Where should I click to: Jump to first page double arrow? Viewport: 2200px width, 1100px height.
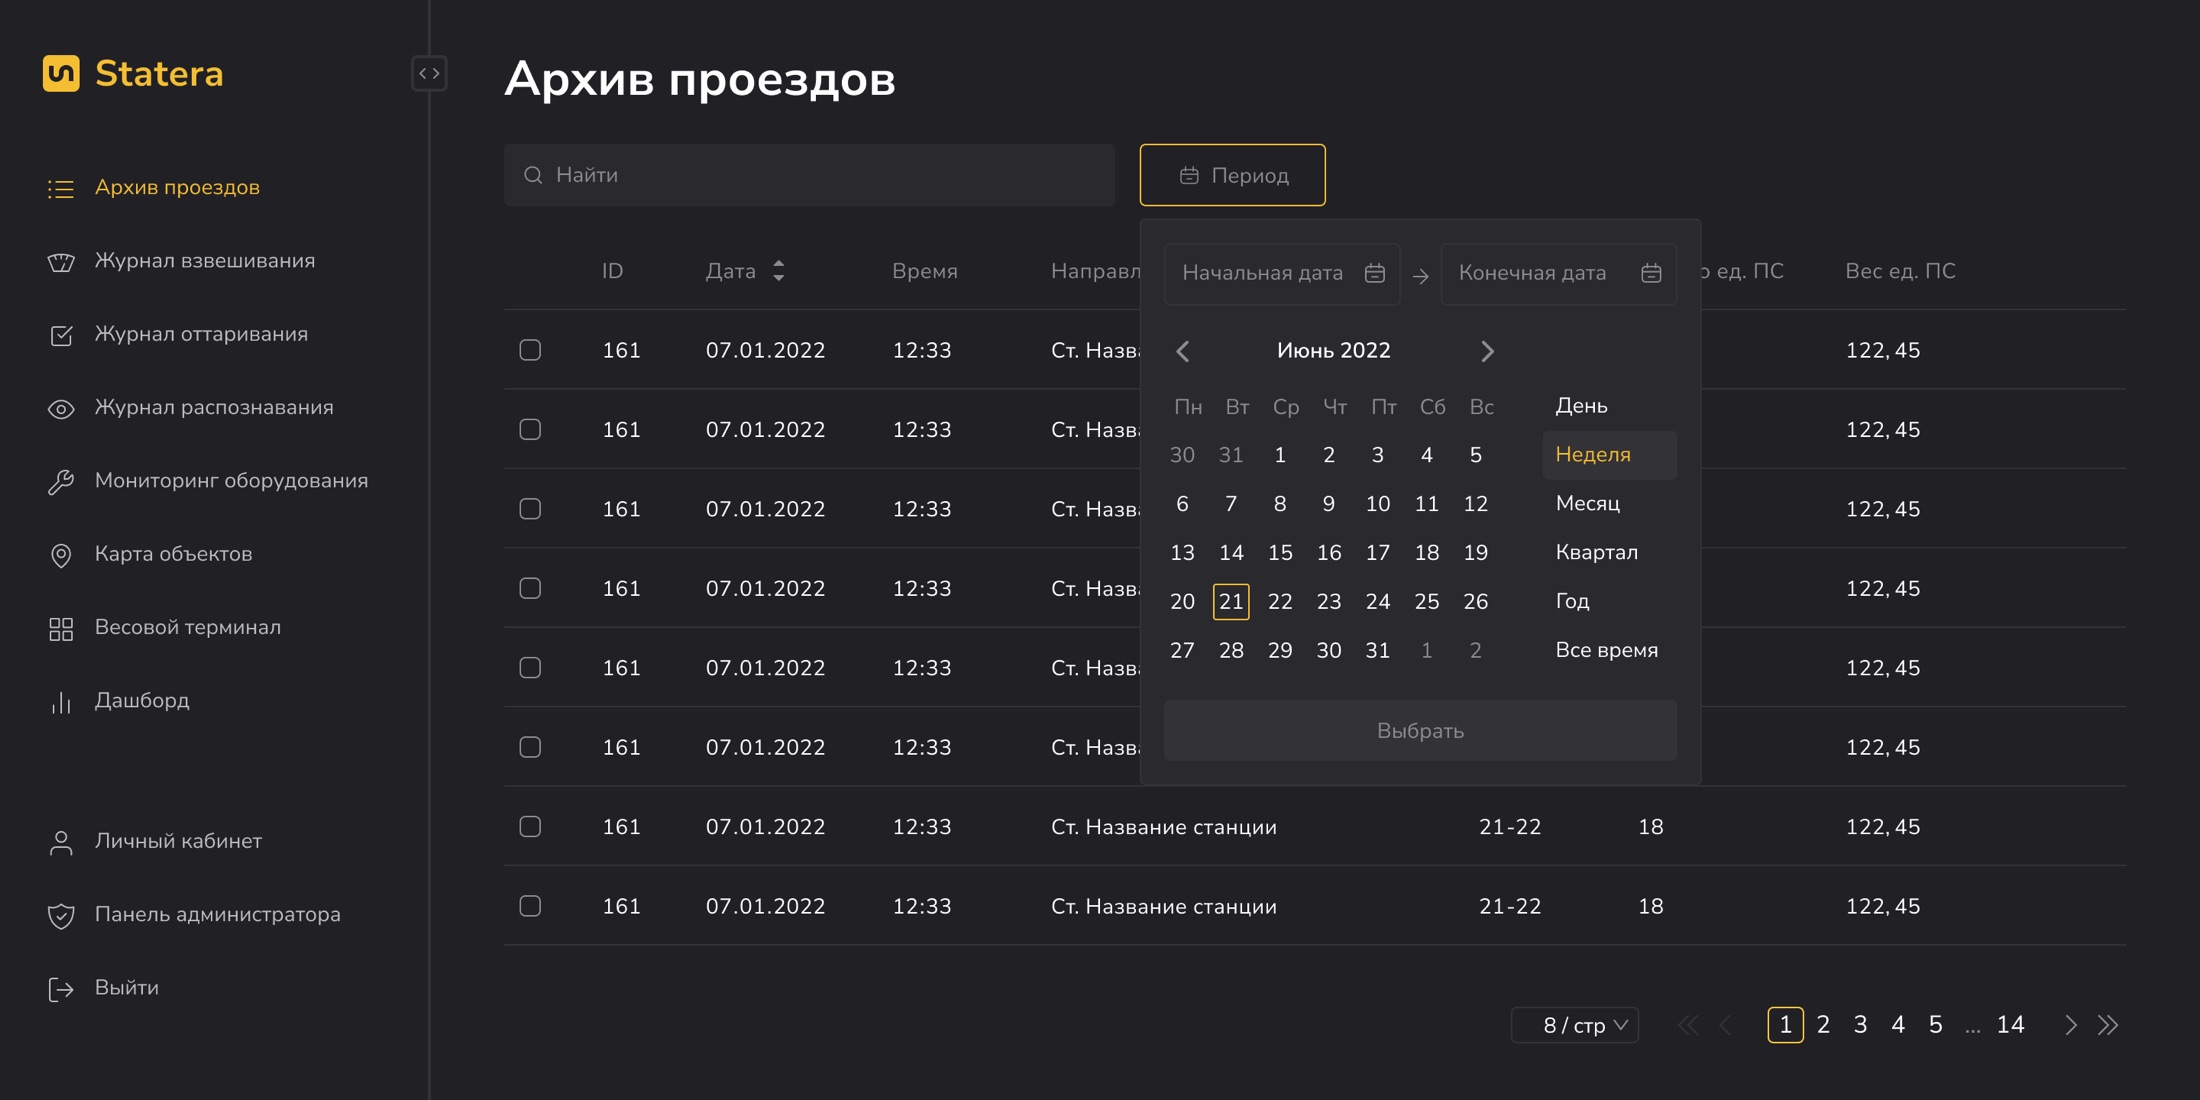(x=1688, y=1025)
